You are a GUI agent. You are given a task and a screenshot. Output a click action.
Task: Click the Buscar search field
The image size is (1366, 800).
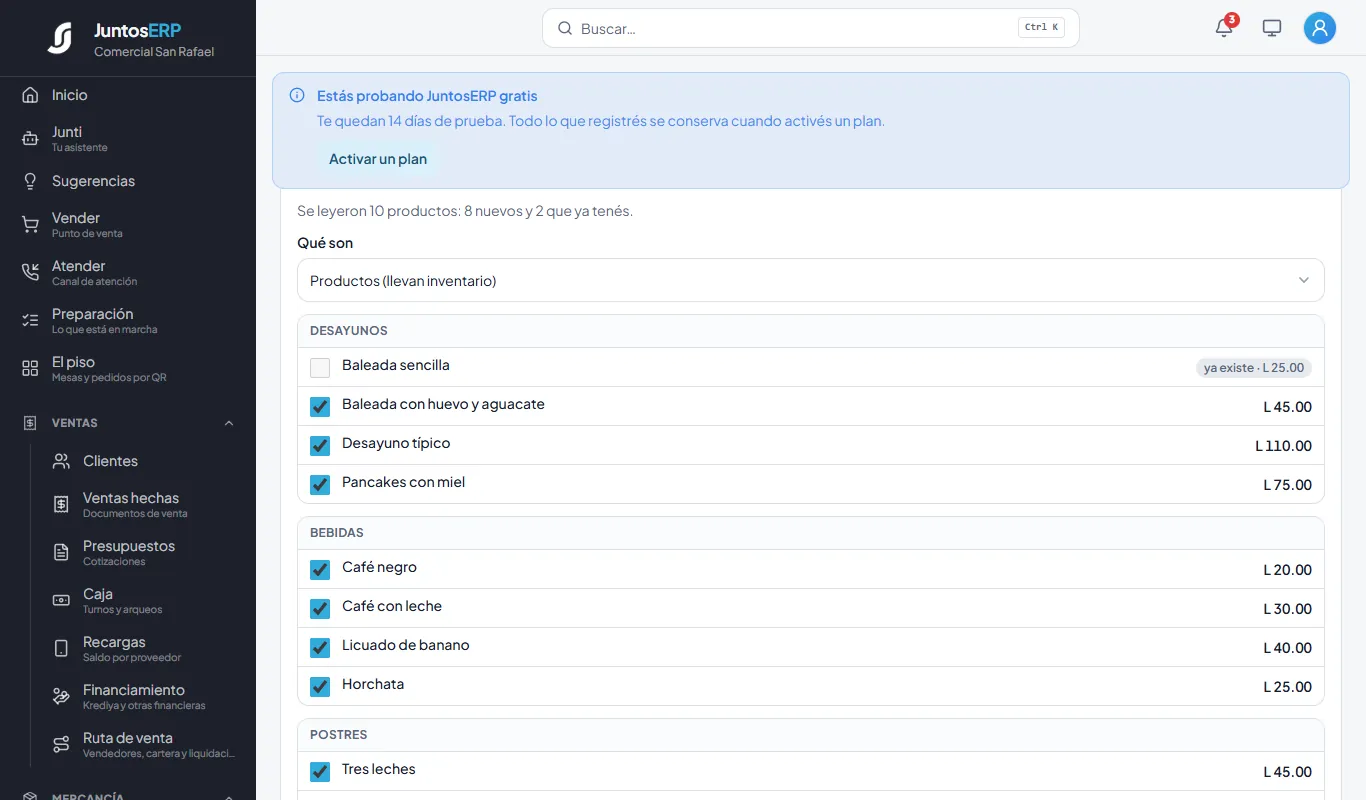point(811,28)
